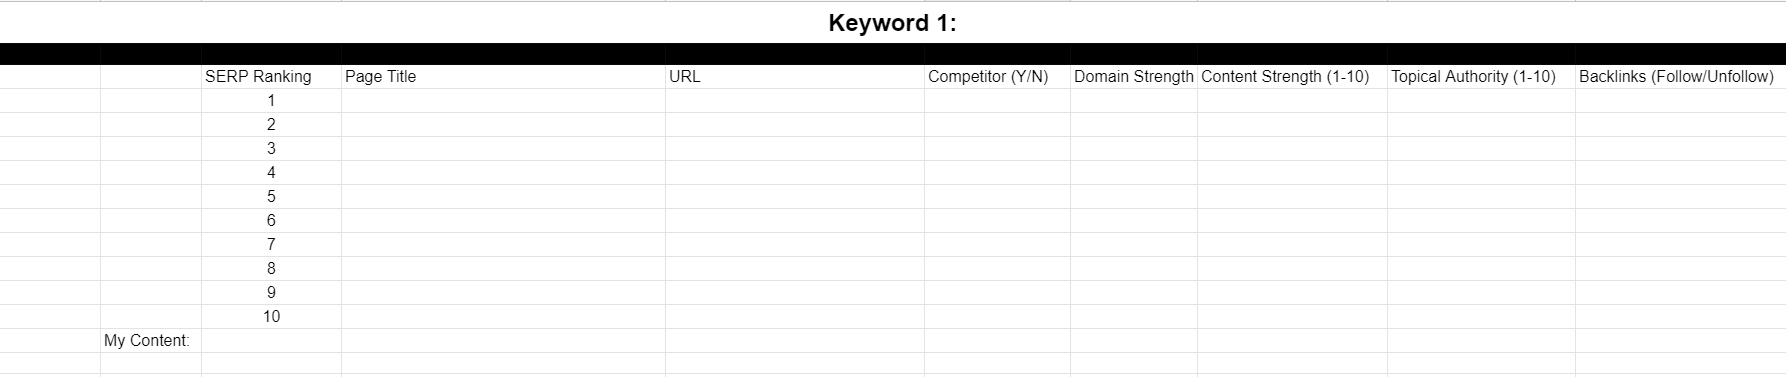Select the My Content label cell
This screenshot has height=377, width=1786.
click(x=151, y=341)
